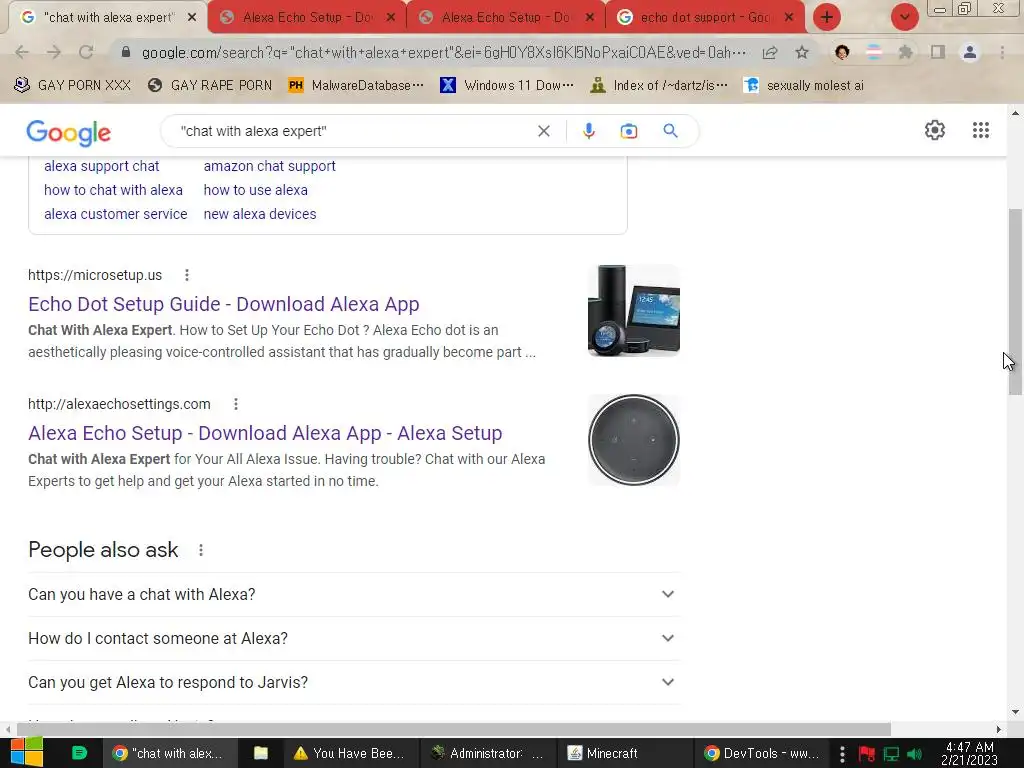Open the Windows Start menu
1024x768 pixels.
[27, 753]
